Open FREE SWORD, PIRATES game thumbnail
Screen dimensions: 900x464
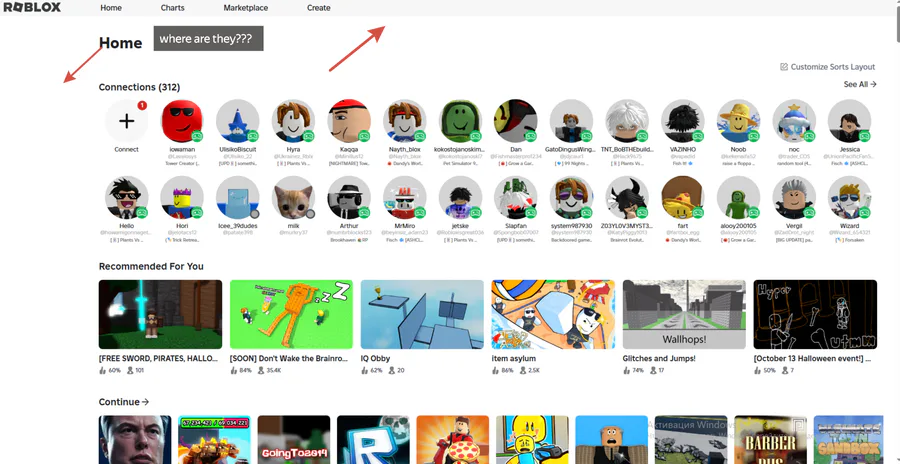[160, 315]
